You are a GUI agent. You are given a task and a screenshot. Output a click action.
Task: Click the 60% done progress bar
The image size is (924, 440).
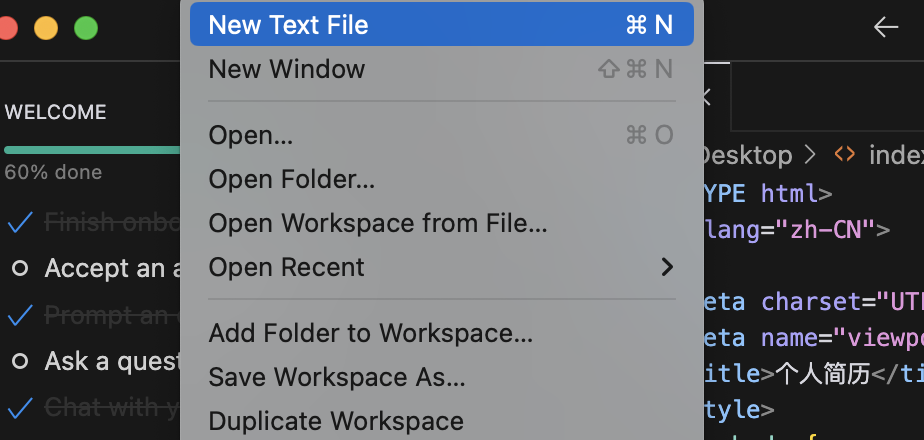92,150
